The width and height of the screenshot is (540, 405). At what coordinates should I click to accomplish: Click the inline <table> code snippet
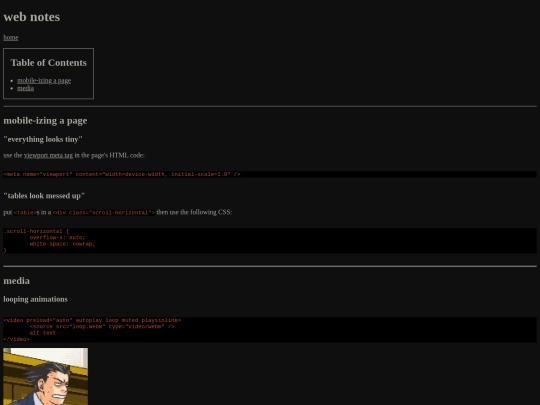coord(25,212)
